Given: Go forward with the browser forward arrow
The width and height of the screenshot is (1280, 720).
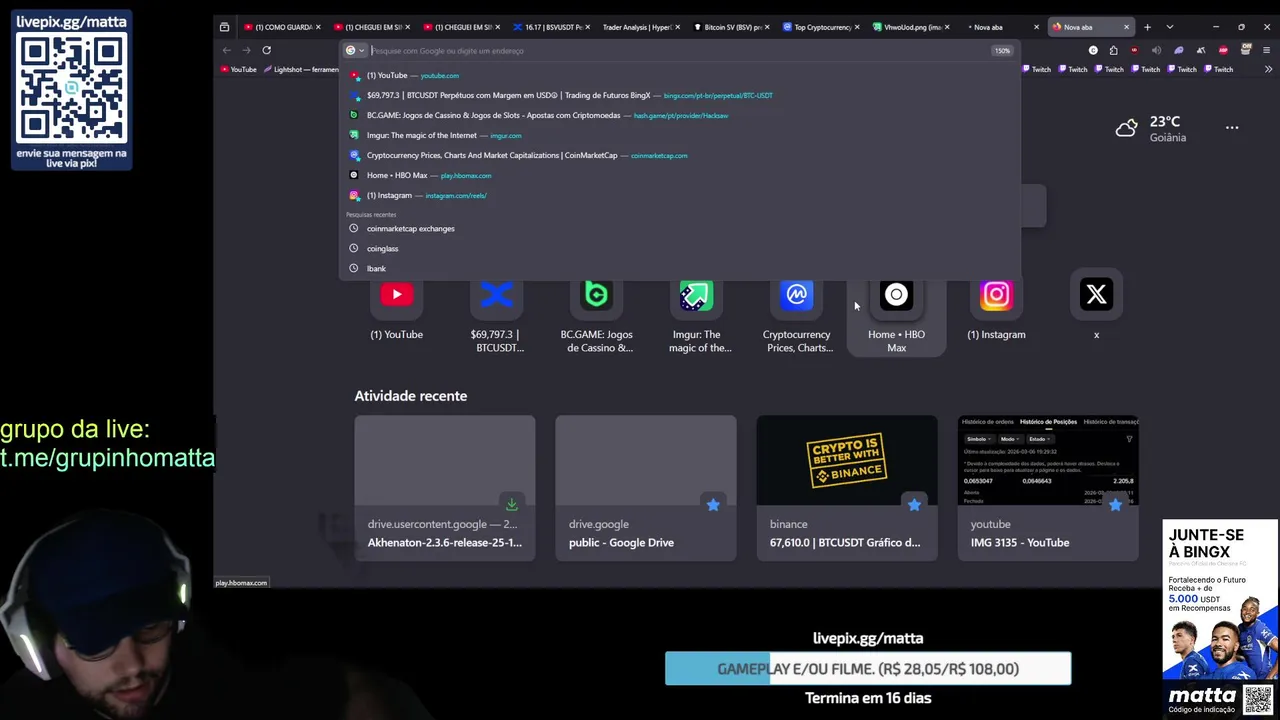Looking at the screenshot, I should coord(246,50).
